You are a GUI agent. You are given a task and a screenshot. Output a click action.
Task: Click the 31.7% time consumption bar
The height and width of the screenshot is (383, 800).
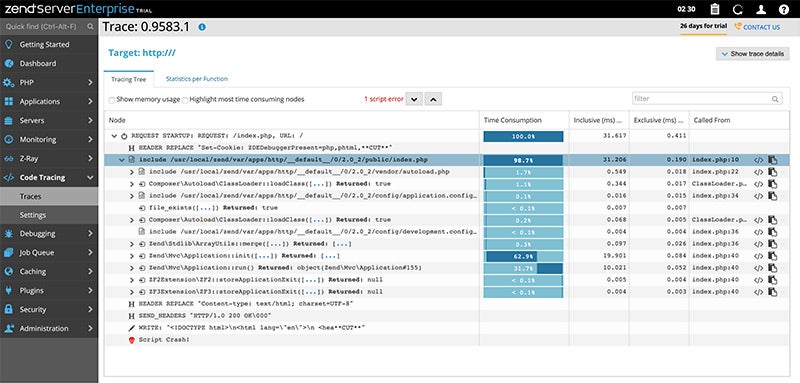click(x=523, y=268)
